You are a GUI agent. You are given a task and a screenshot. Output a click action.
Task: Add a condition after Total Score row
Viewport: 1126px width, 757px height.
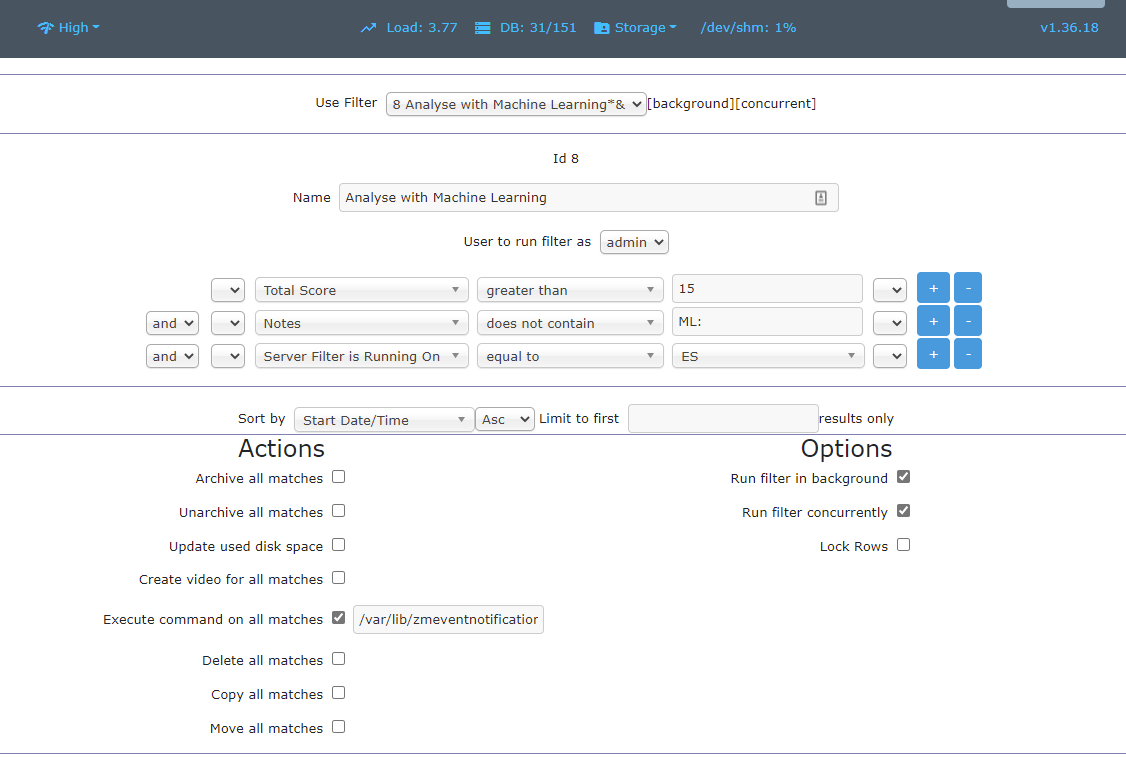click(x=934, y=289)
